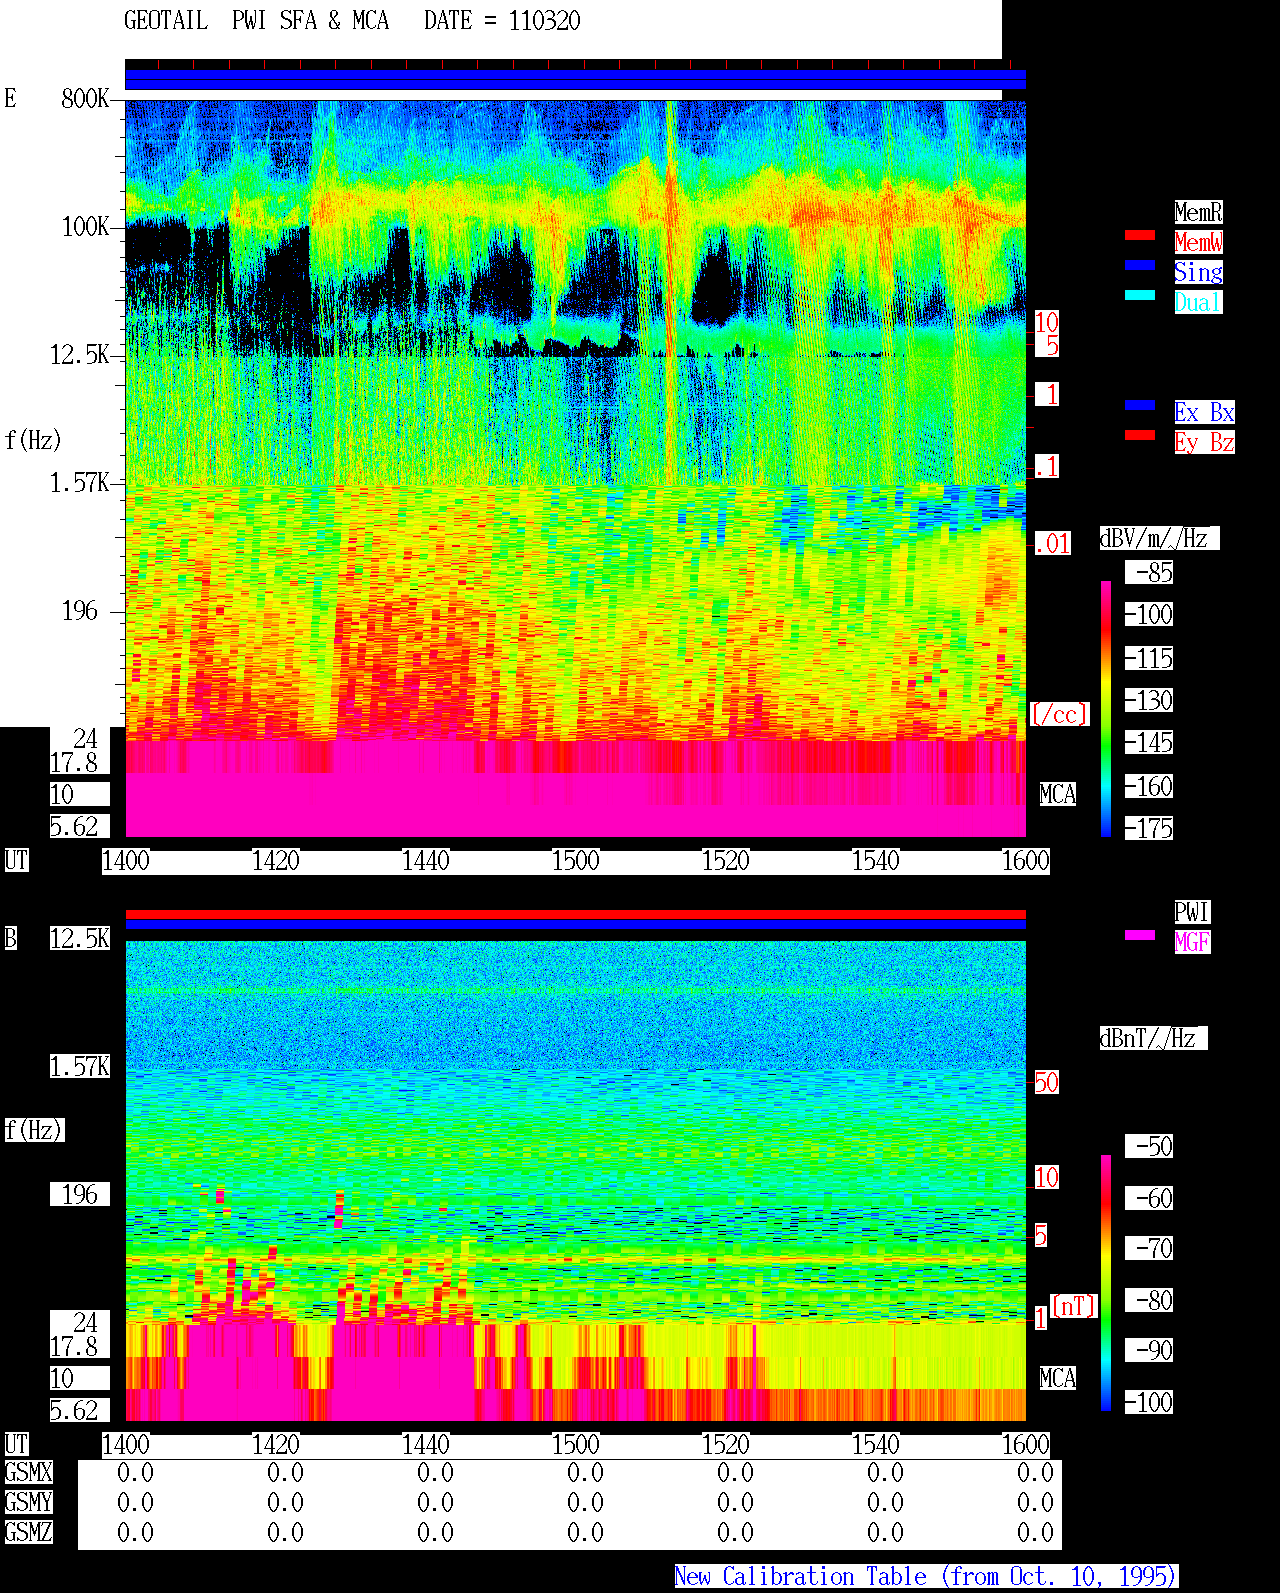Click the blue Ex Bx legend swatch
Image resolution: width=1280 pixels, height=1593 pixels.
(1140, 405)
